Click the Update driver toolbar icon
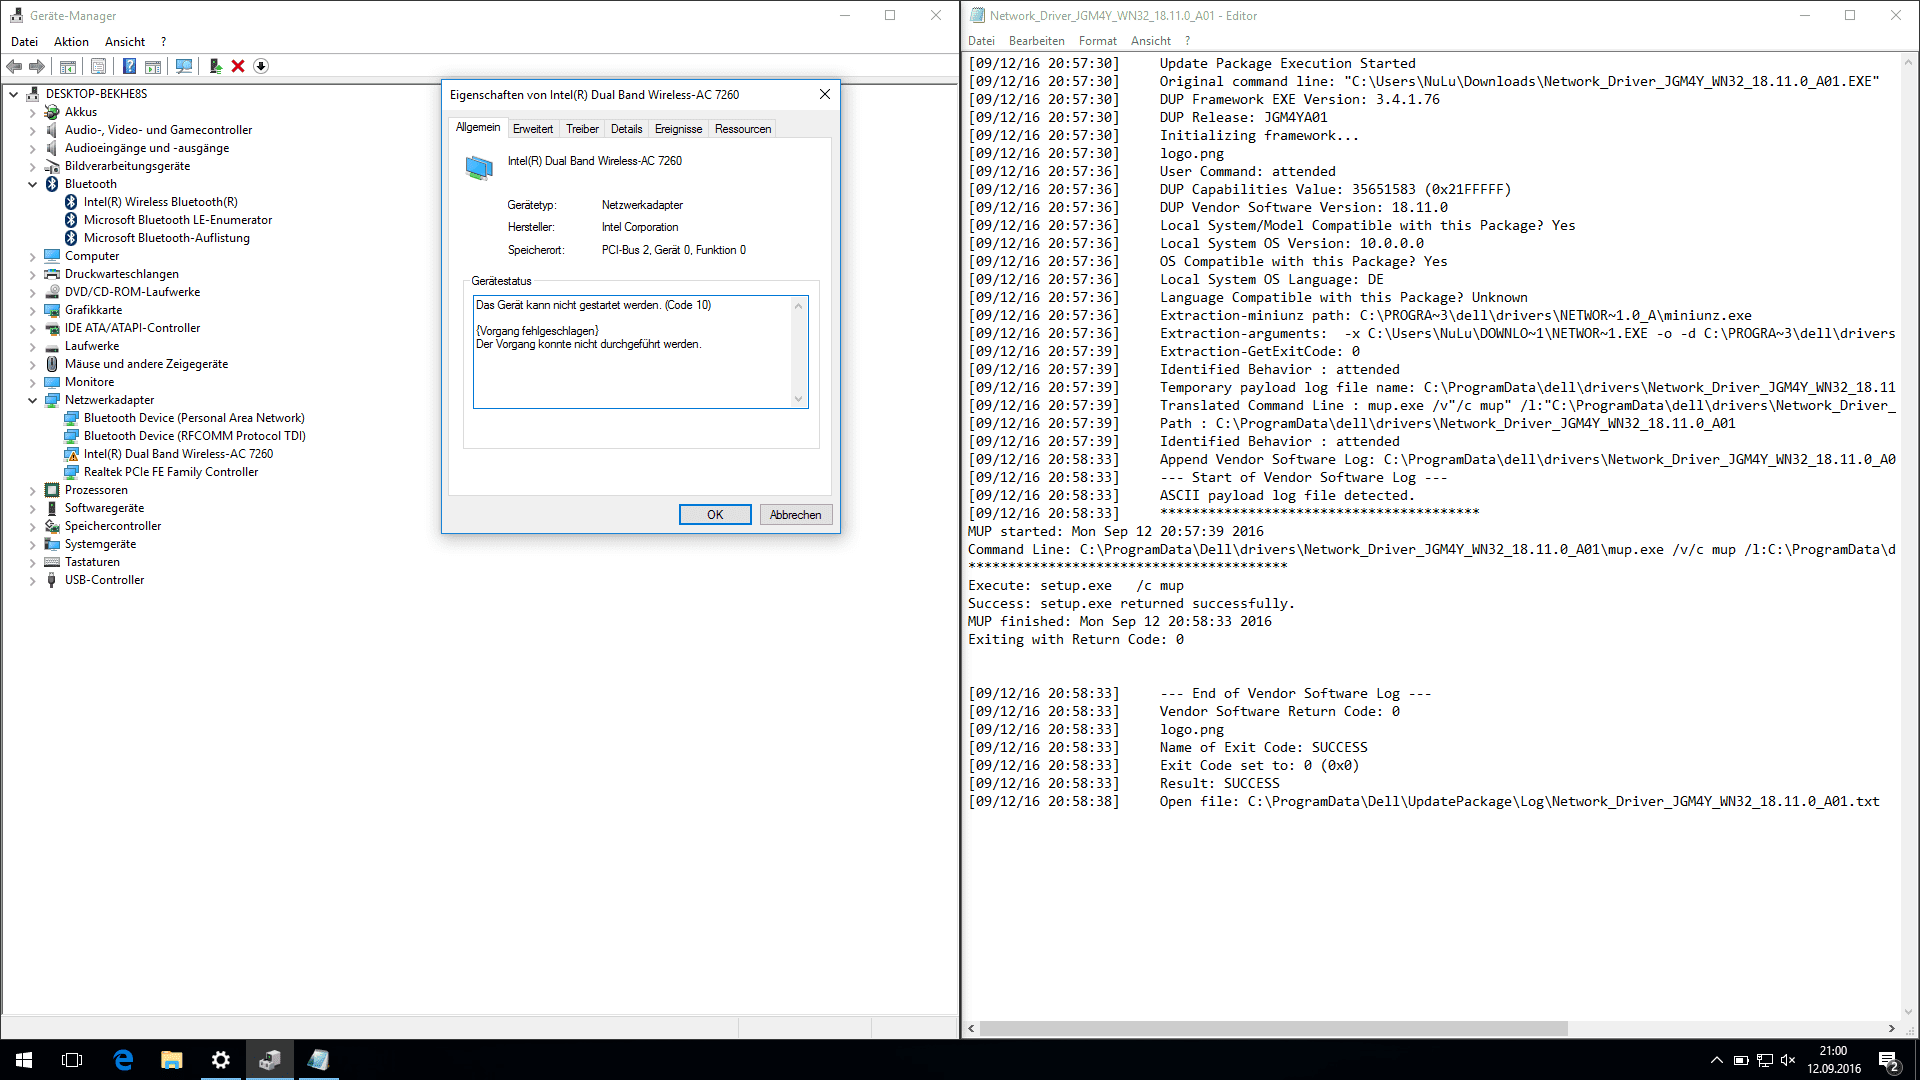The width and height of the screenshot is (1920, 1080). pyautogui.click(x=215, y=66)
